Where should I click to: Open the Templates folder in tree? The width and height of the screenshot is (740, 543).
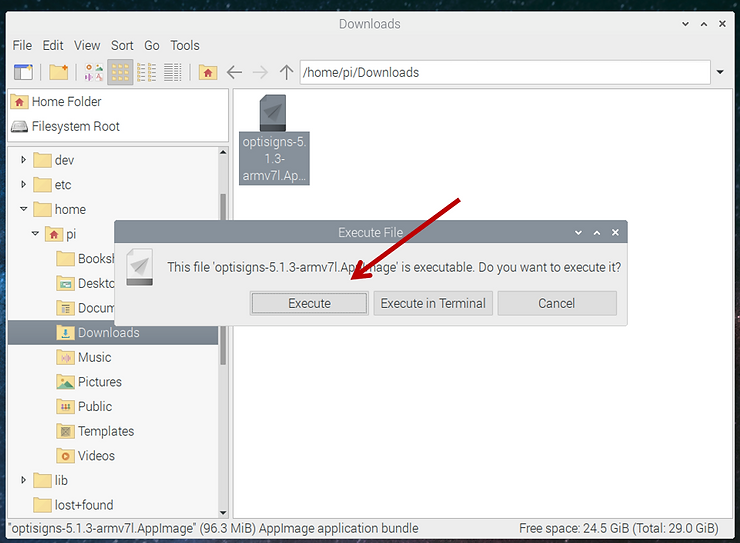tap(106, 431)
